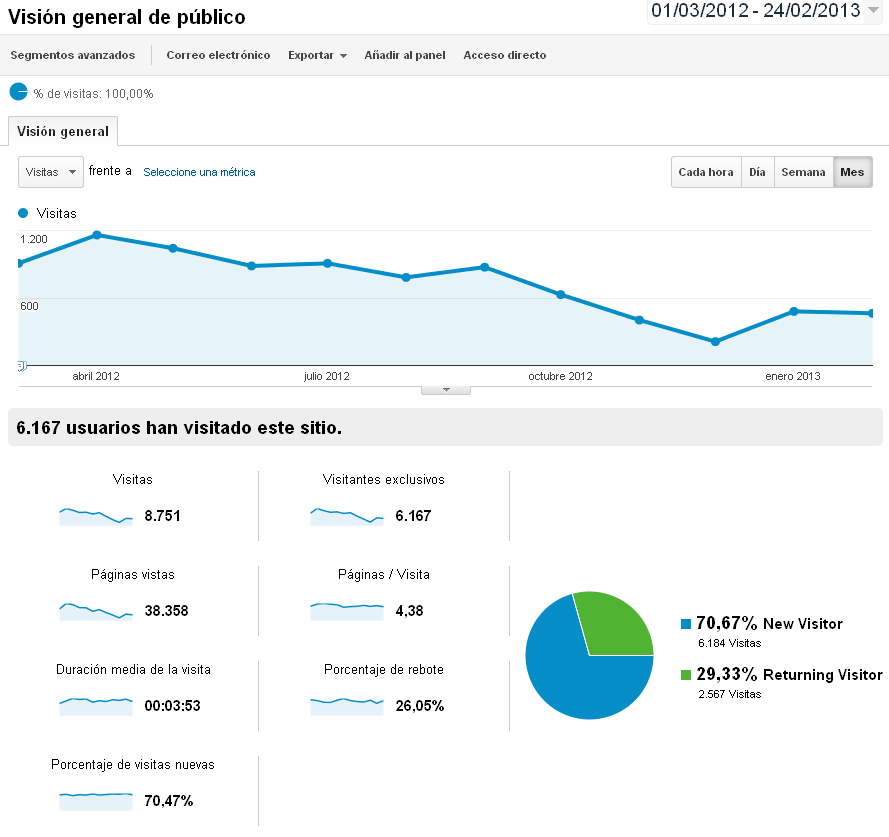Screen dimensions: 889x837
Task: Click the 2.567 Visitas text
Action: point(730,694)
